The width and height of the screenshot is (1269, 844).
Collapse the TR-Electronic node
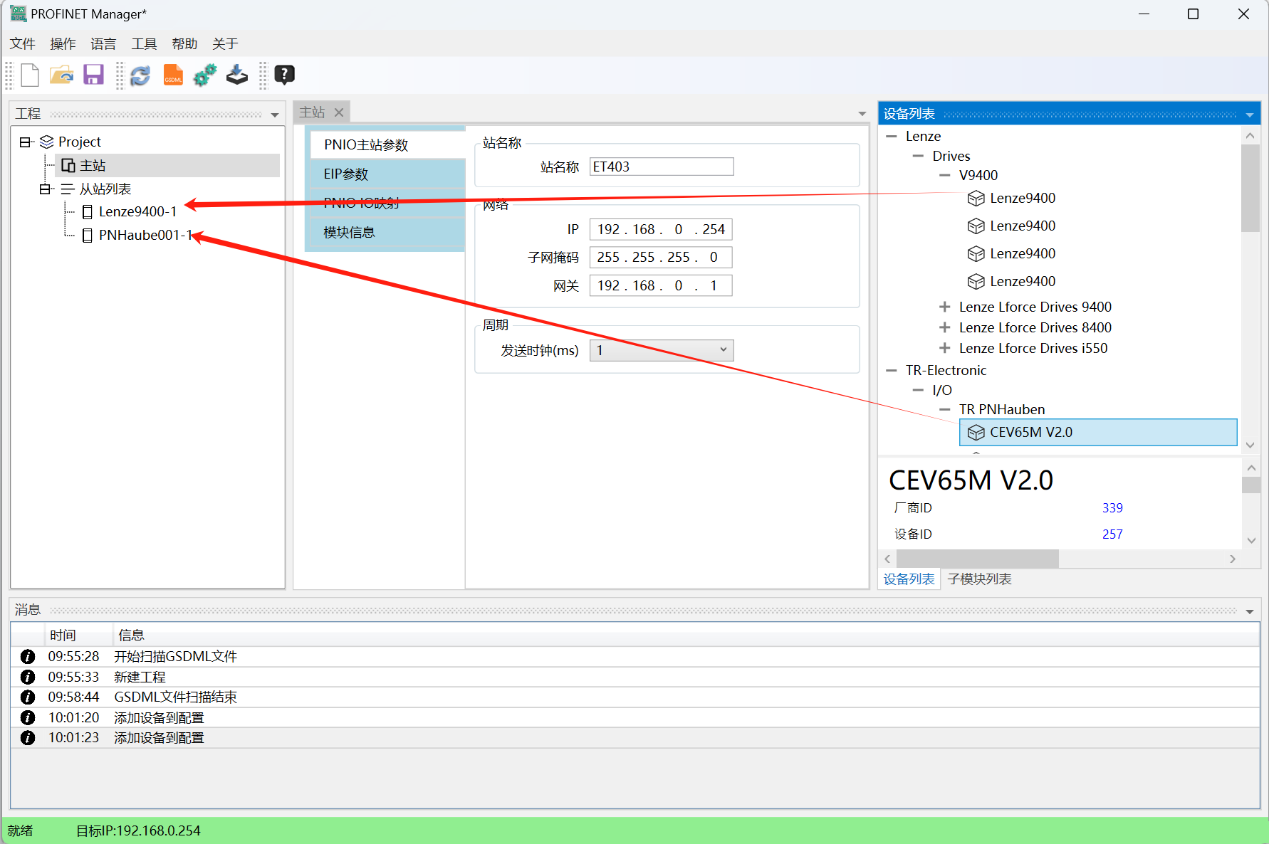click(x=891, y=370)
